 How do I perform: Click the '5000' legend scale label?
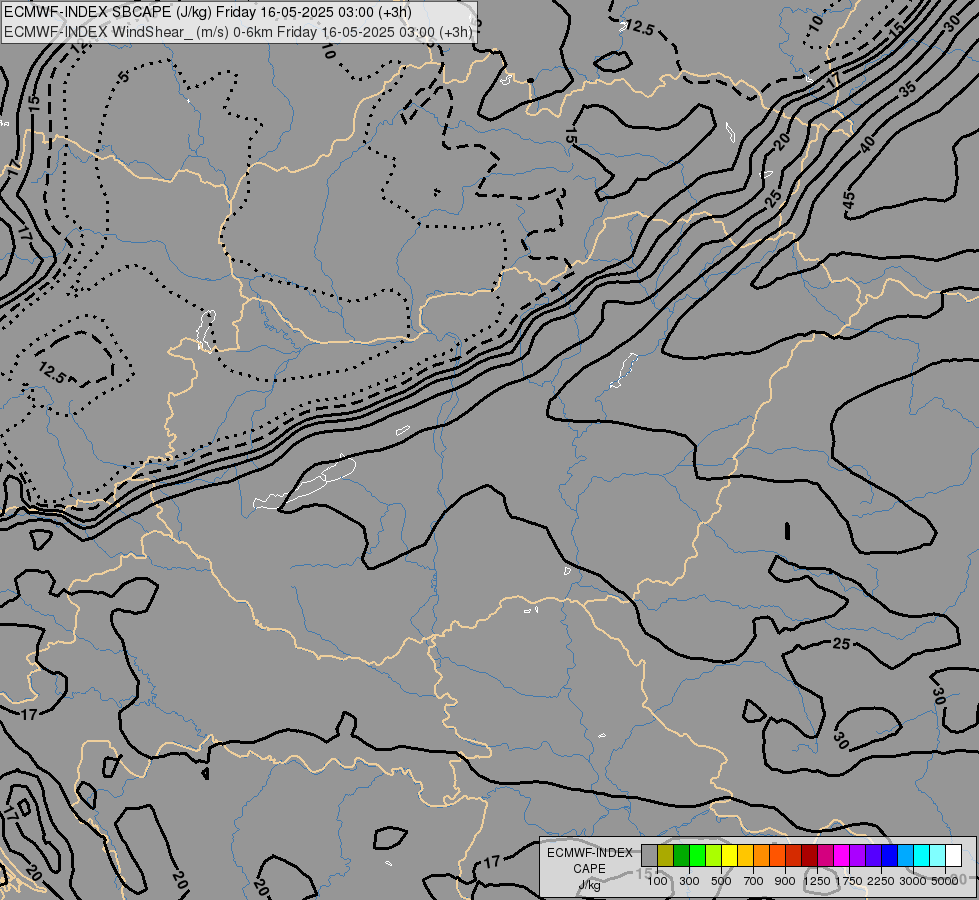pos(945,881)
